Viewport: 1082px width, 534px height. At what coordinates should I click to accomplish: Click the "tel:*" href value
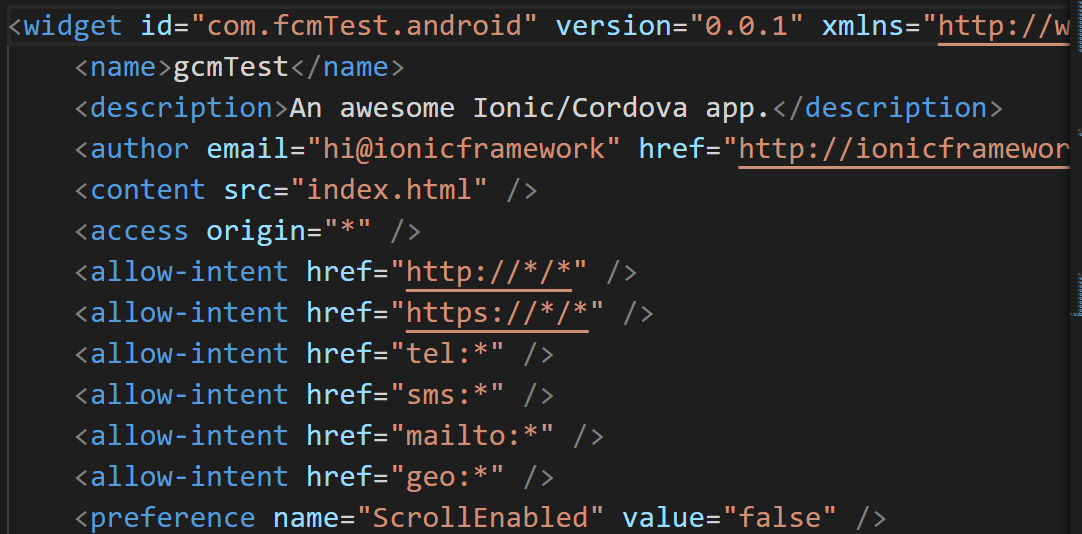click(x=448, y=354)
